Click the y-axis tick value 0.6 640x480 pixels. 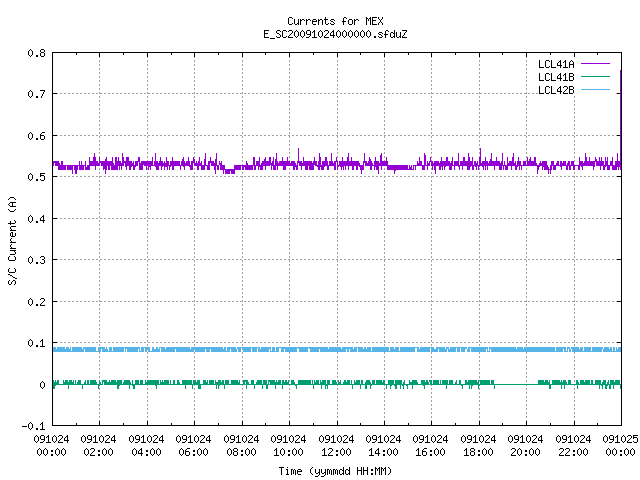(x=36, y=136)
